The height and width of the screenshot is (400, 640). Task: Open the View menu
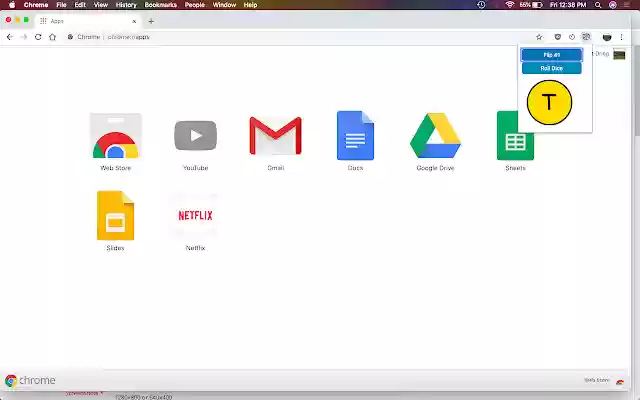coord(100,5)
